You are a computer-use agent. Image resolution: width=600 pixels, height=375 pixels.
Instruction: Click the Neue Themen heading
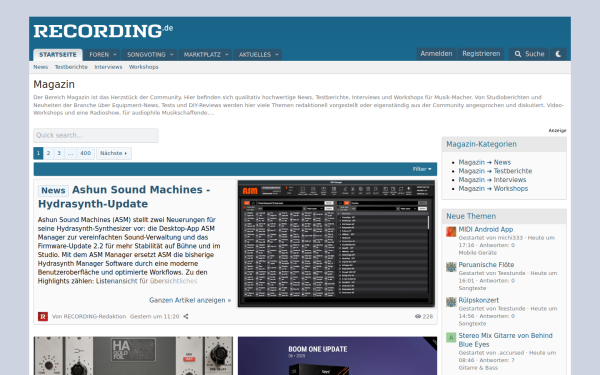(x=471, y=216)
